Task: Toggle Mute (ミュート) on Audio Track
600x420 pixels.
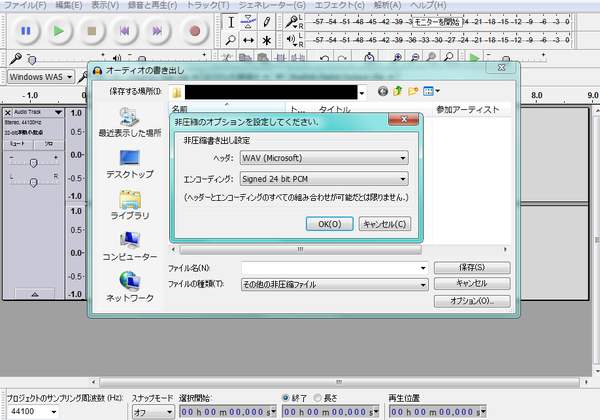Action: point(18,144)
